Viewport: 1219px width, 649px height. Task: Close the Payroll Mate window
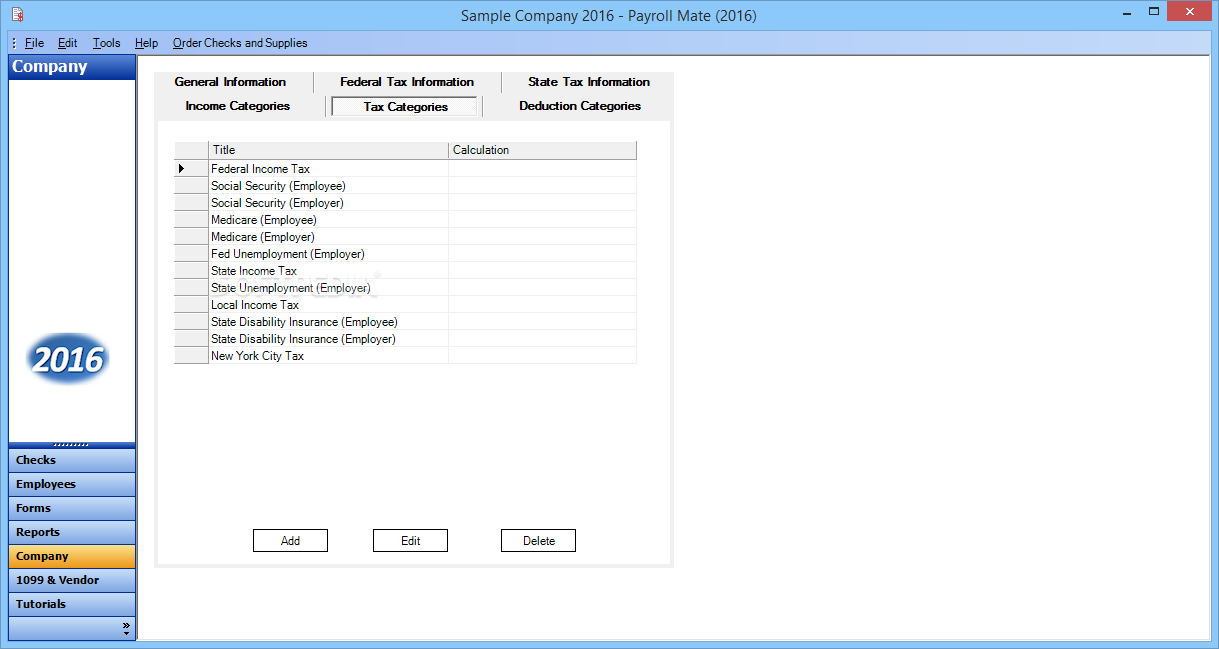coord(1190,12)
